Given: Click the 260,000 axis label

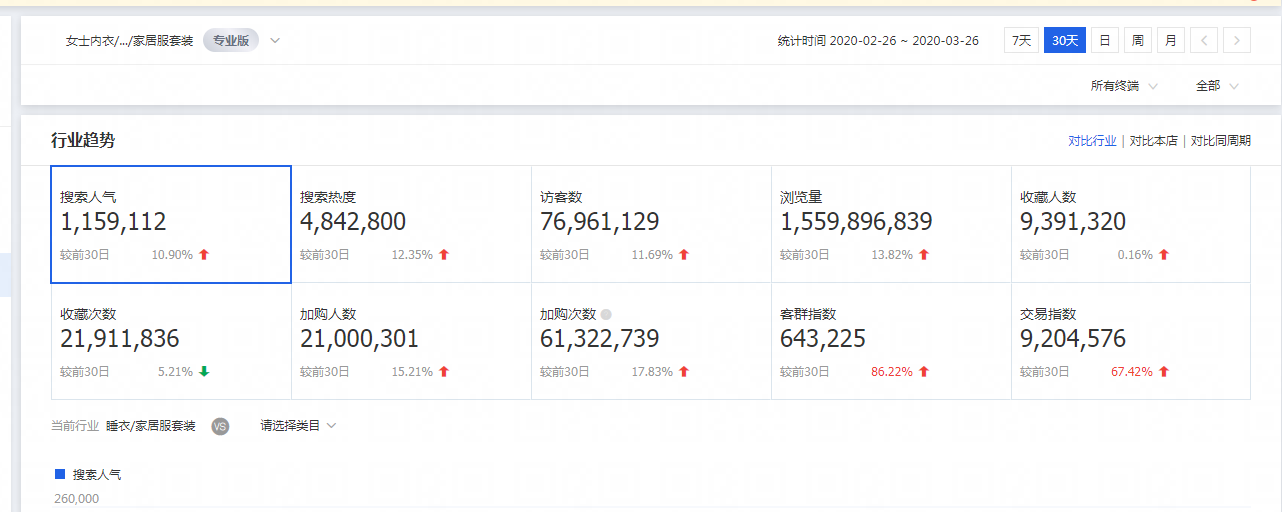Looking at the screenshot, I should click(77, 498).
